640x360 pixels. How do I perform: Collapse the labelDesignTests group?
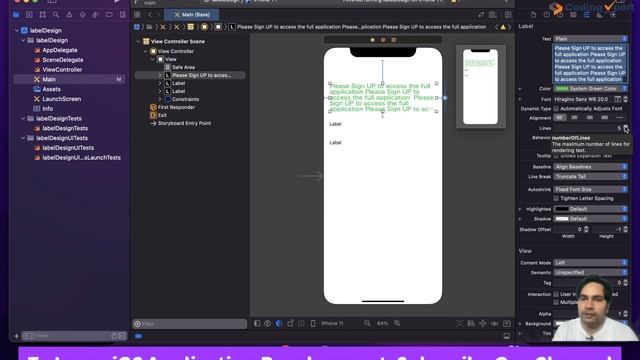23,118
